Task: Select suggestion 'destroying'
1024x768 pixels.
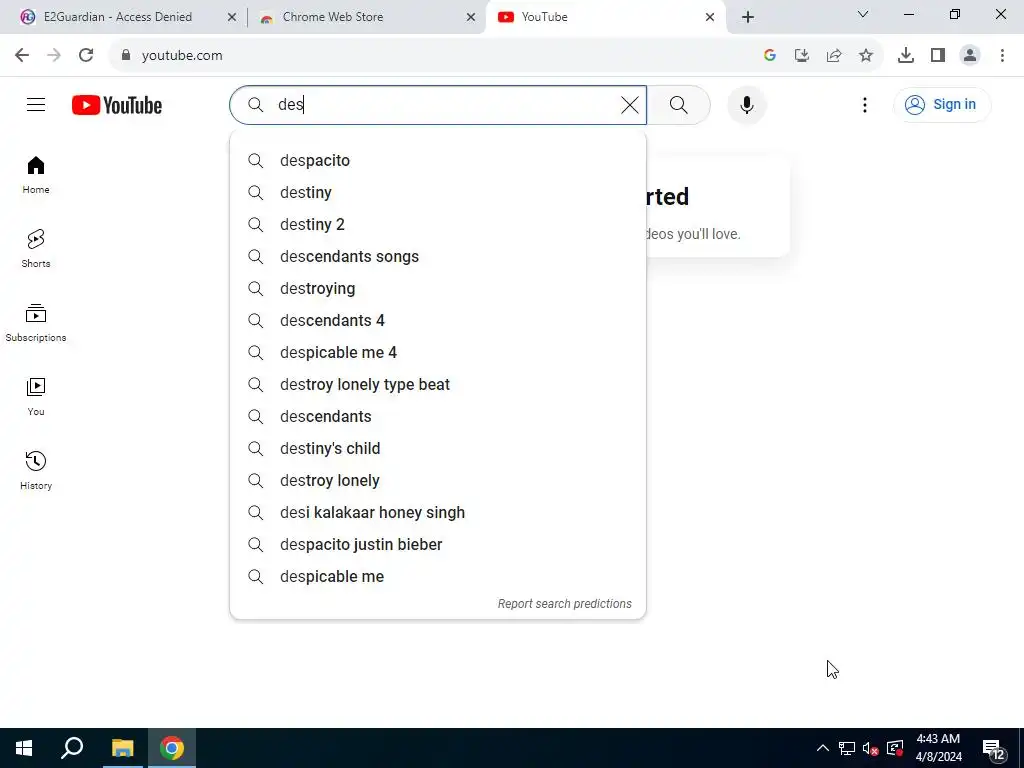Action: tap(438, 289)
